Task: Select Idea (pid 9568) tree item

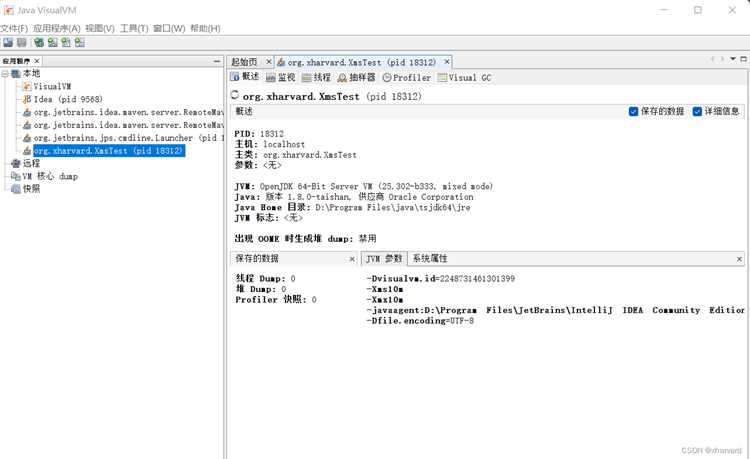Action: tap(68, 99)
